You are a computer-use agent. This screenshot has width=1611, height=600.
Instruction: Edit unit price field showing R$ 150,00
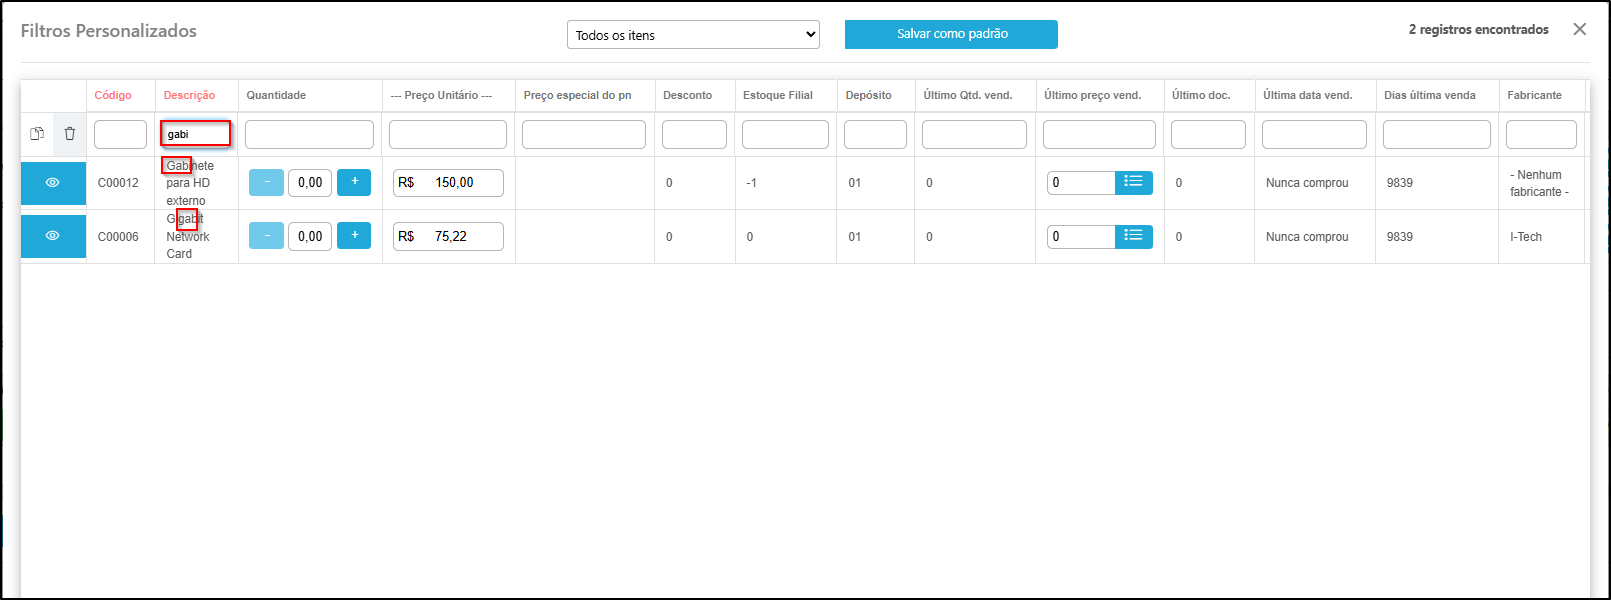point(448,183)
